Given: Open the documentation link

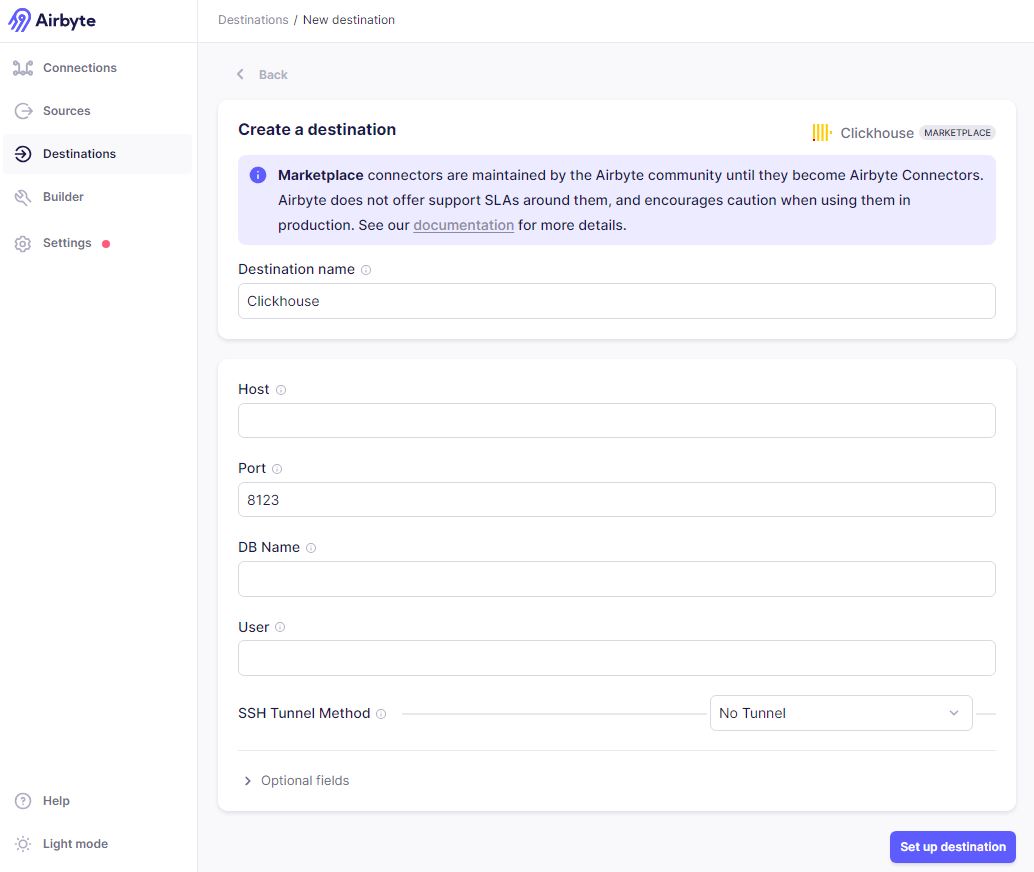Looking at the screenshot, I should coord(464,225).
